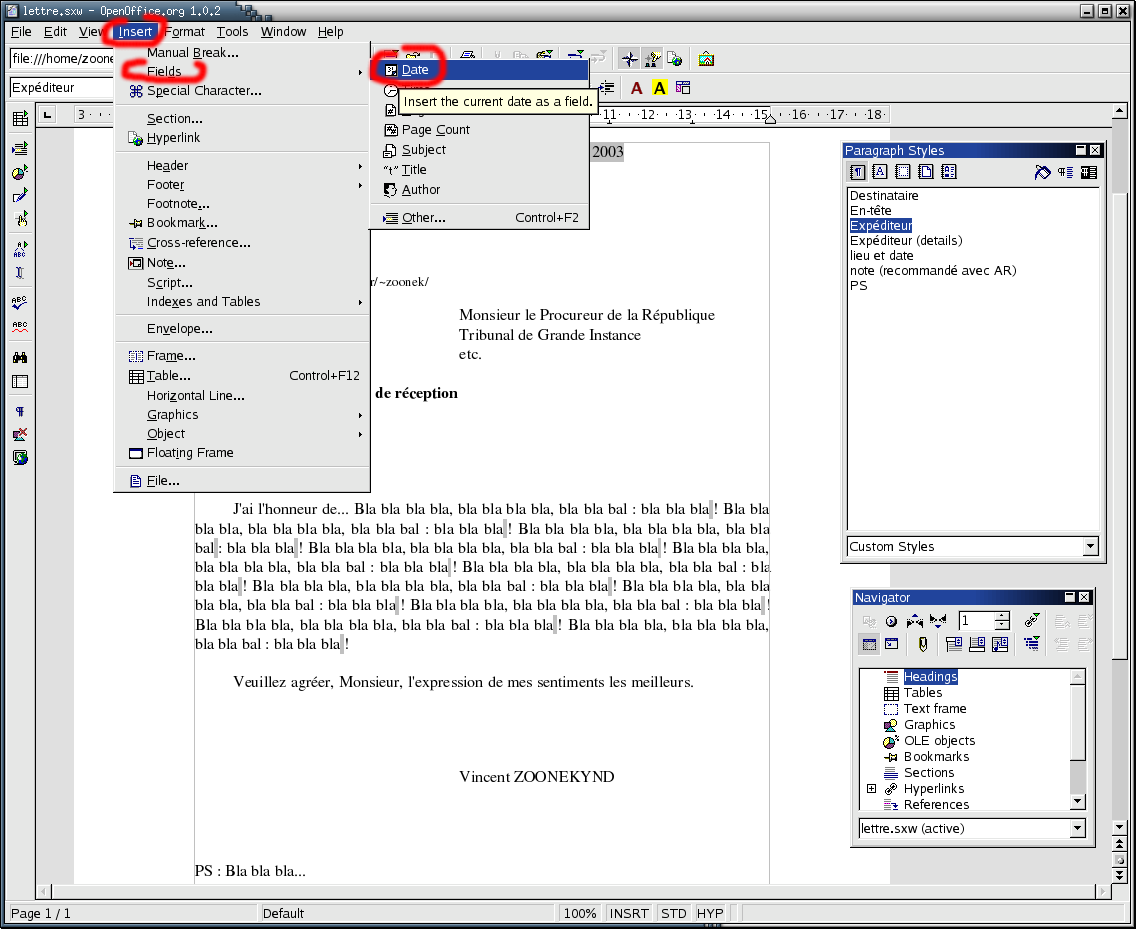Open Find & Replace binoculars icon

(x=20, y=357)
